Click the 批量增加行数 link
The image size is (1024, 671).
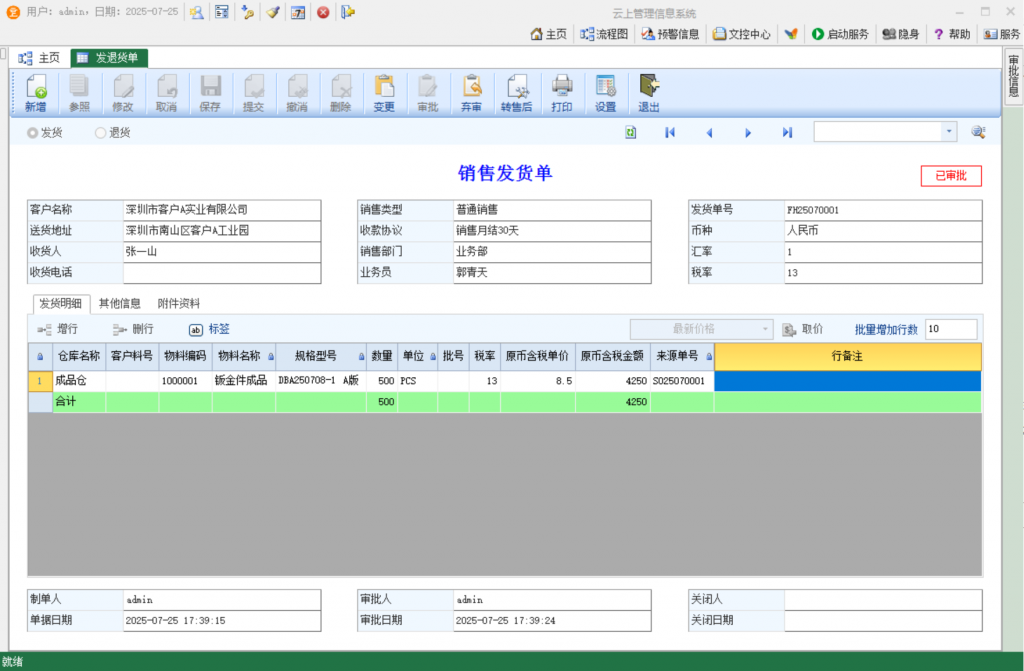click(x=886, y=329)
